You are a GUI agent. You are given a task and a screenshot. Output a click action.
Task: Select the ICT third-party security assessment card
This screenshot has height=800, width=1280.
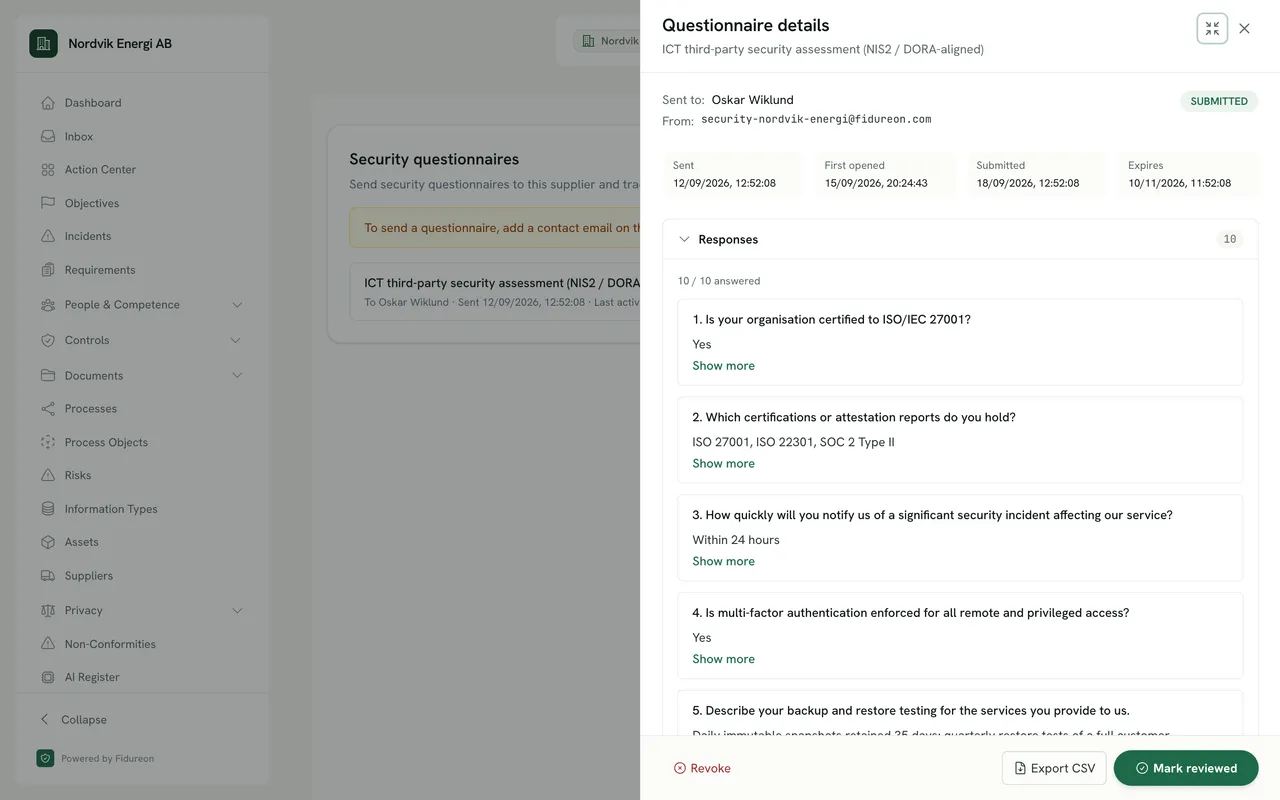click(495, 292)
